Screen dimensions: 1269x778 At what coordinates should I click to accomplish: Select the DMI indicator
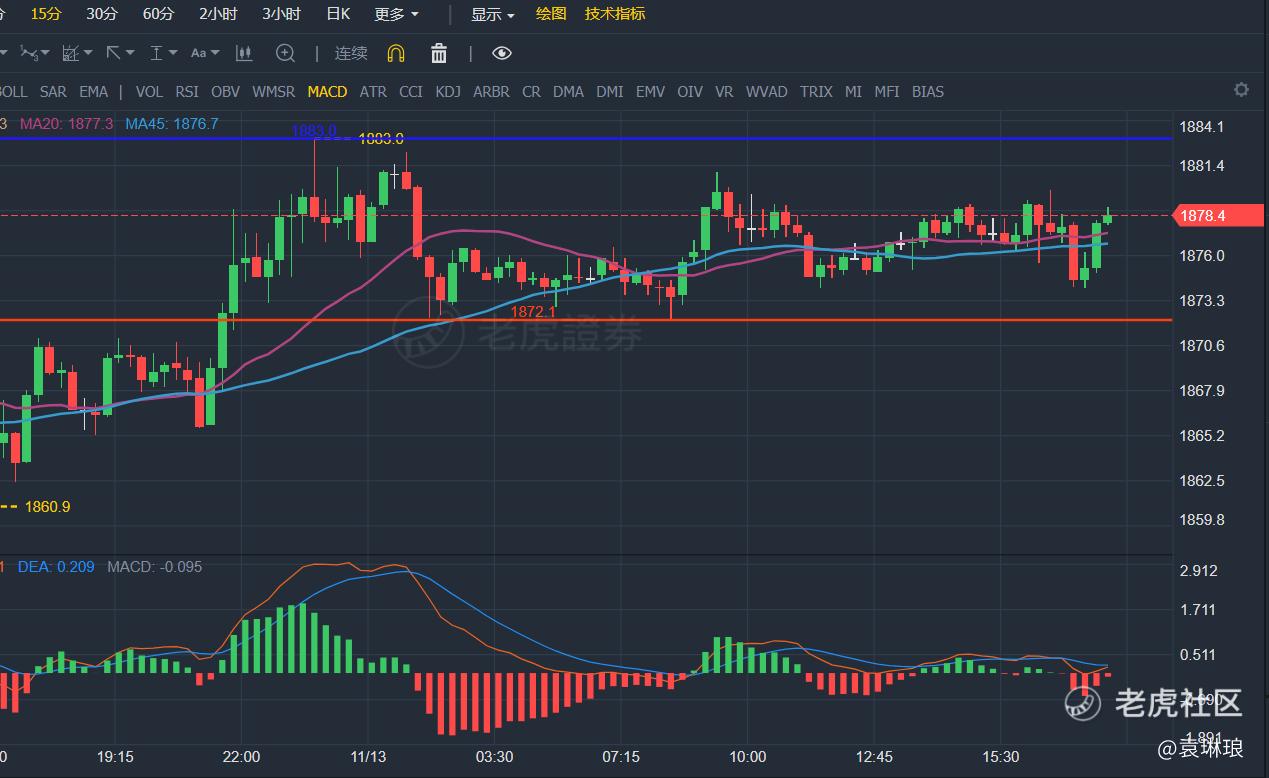point(610,91)
